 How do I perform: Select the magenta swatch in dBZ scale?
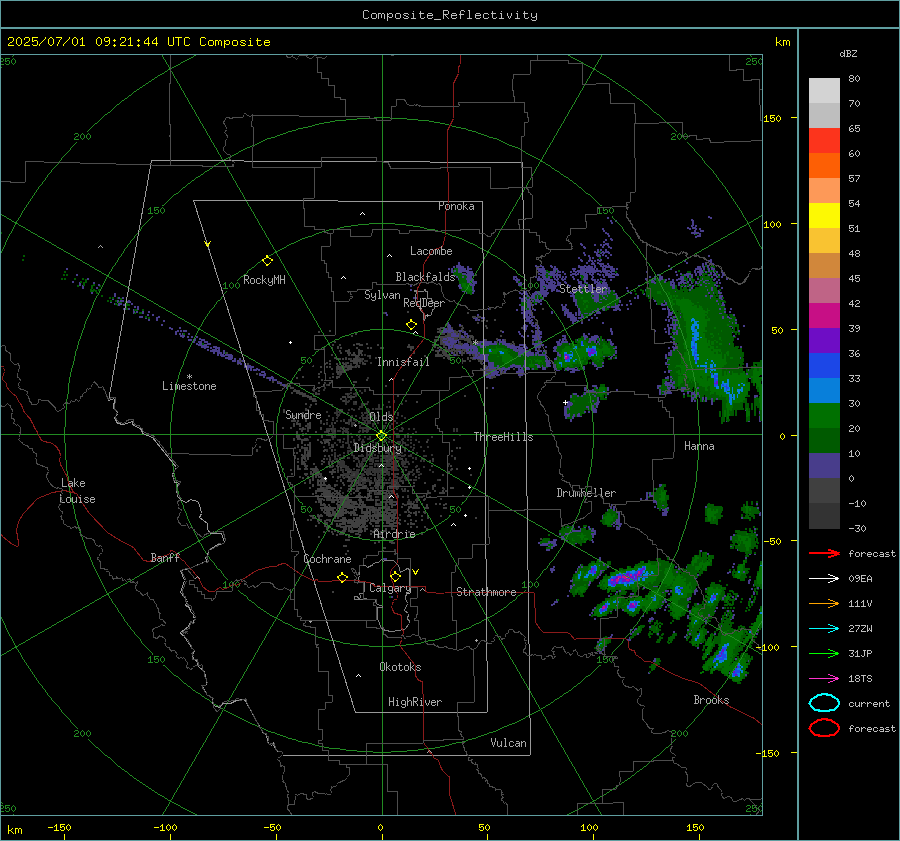click(824, 316)
